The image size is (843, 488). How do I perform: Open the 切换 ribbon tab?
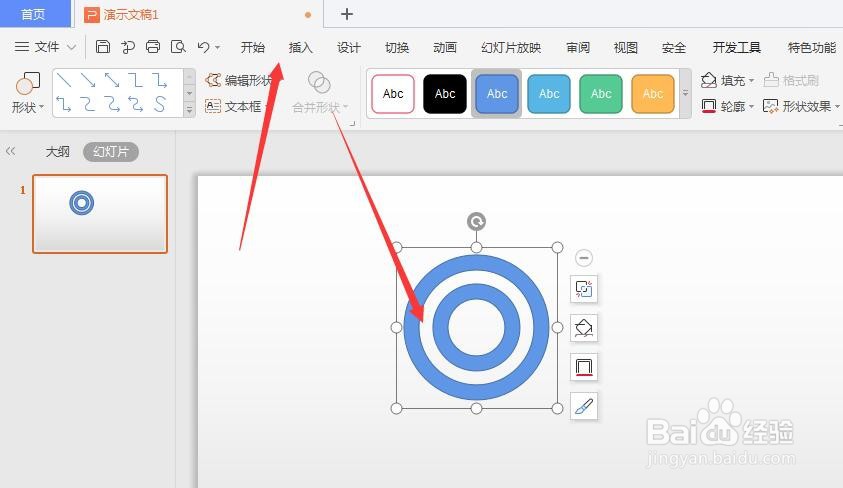pyautogui.click(x=397, y=47)
